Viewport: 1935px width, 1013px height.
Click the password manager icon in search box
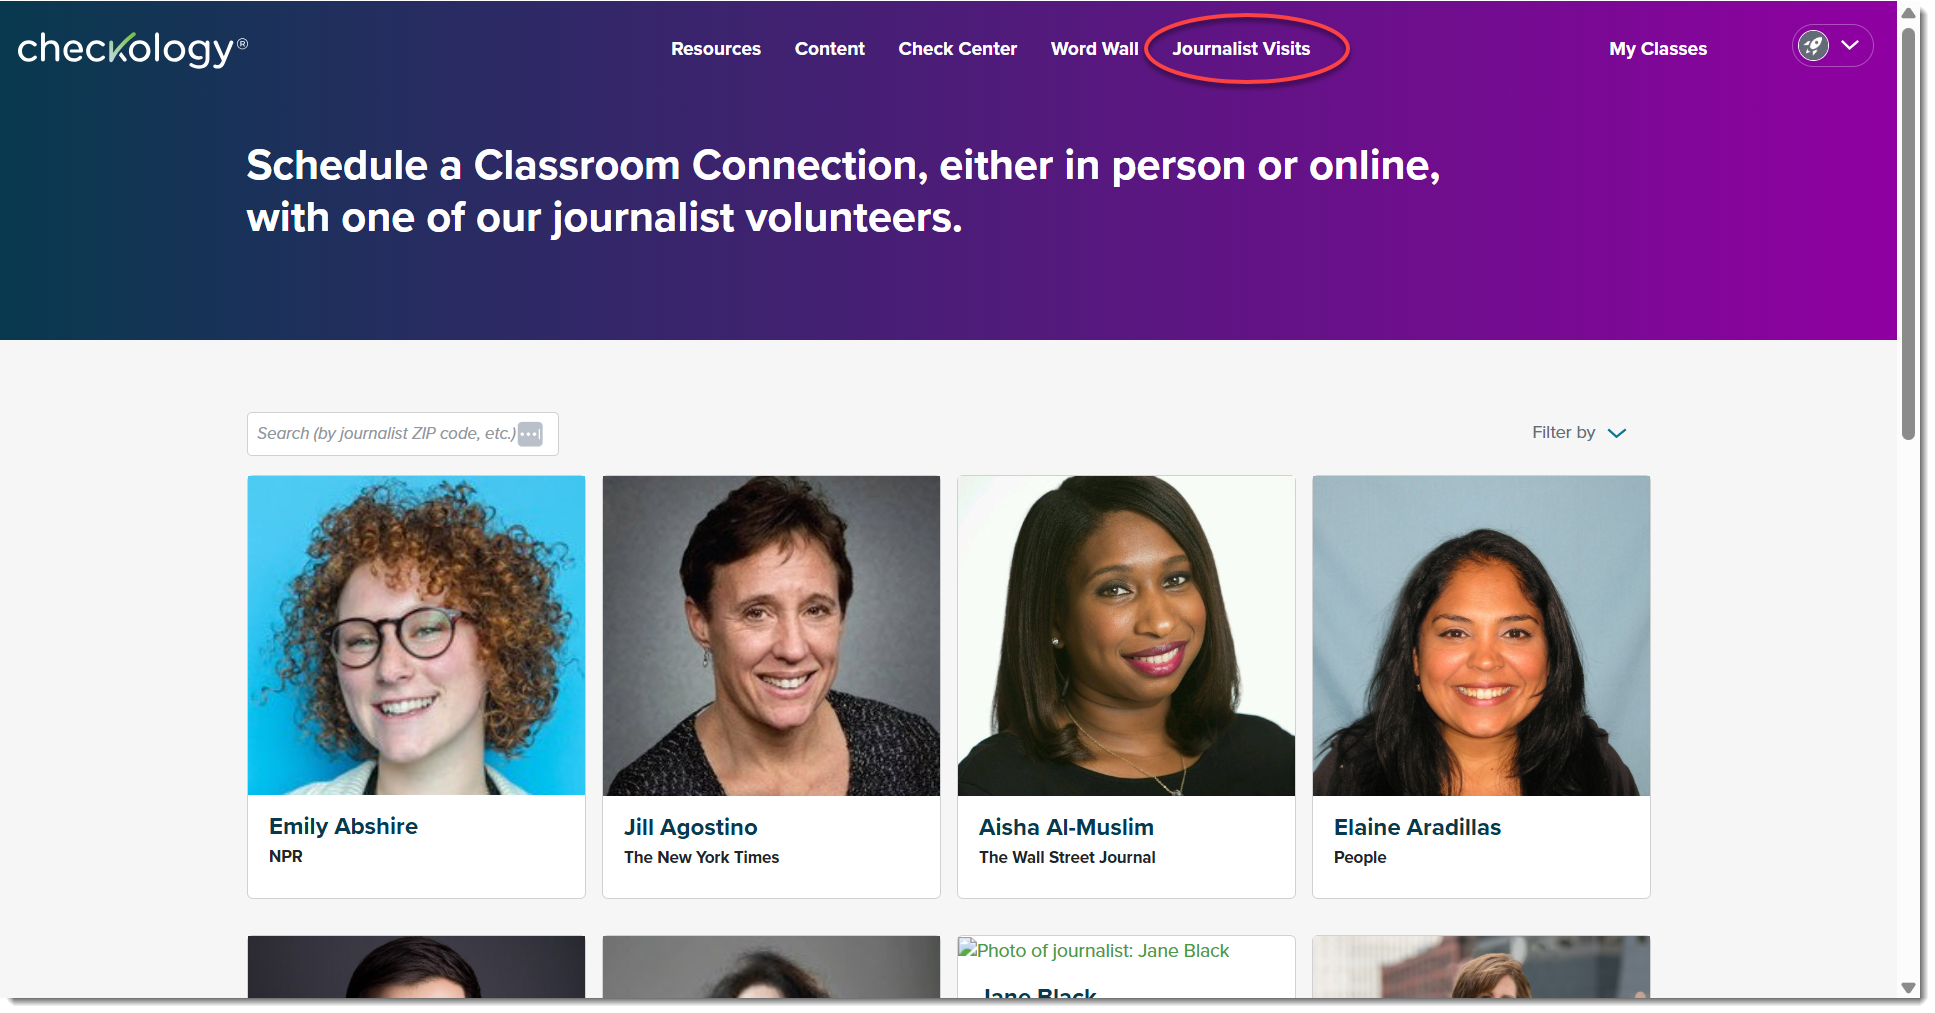click(x=530, y=434)
